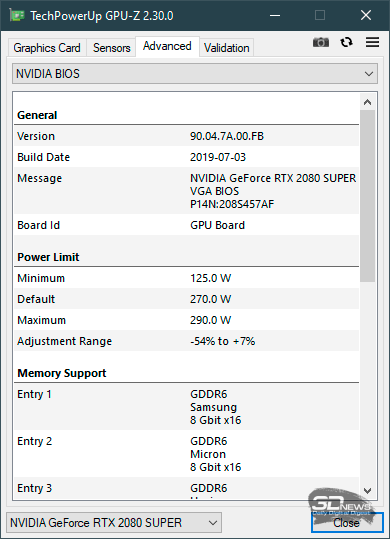390x539 pixels.
Task: Click the Message row label
Action: (40, 178)
